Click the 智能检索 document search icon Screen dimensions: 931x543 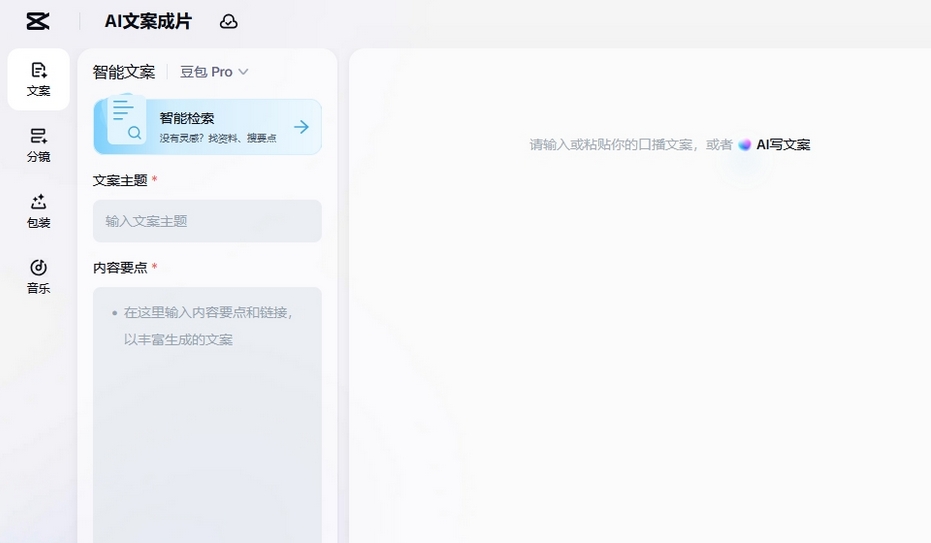coord(126,121)
